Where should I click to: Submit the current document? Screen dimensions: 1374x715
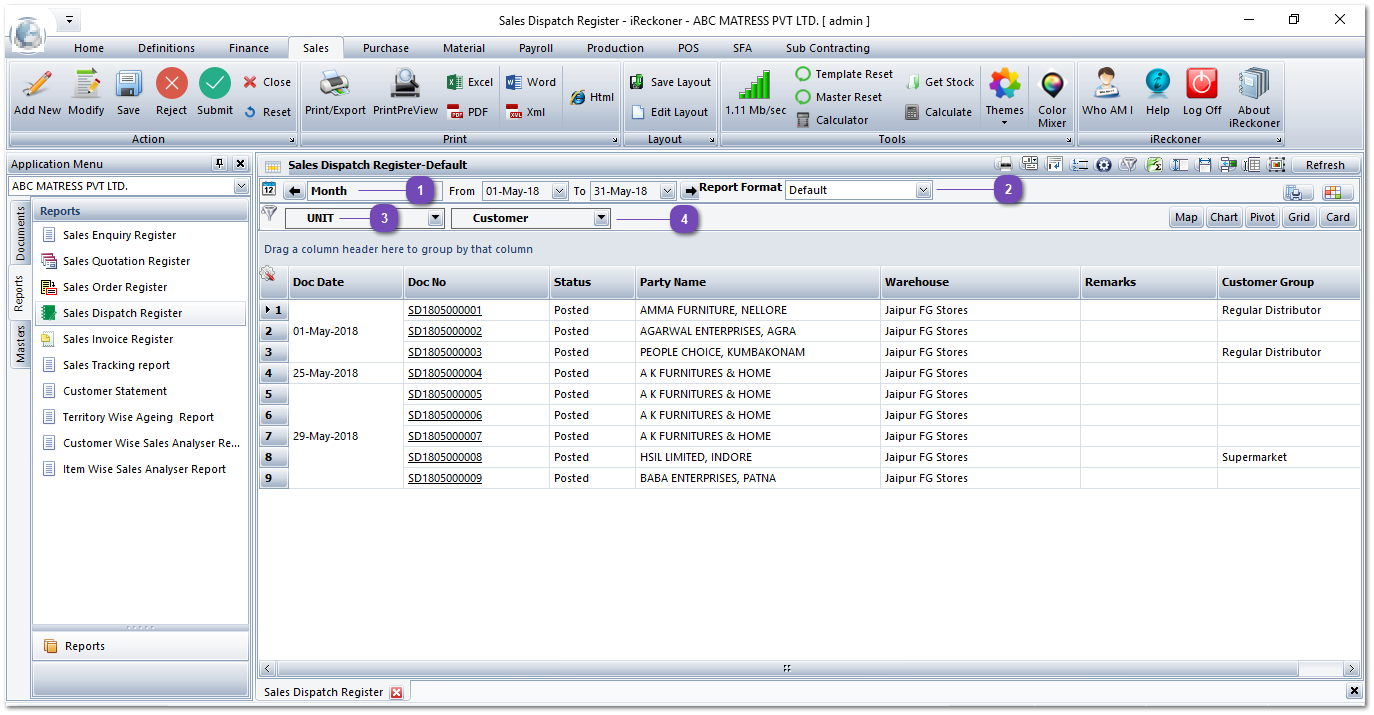click(214, 95)
